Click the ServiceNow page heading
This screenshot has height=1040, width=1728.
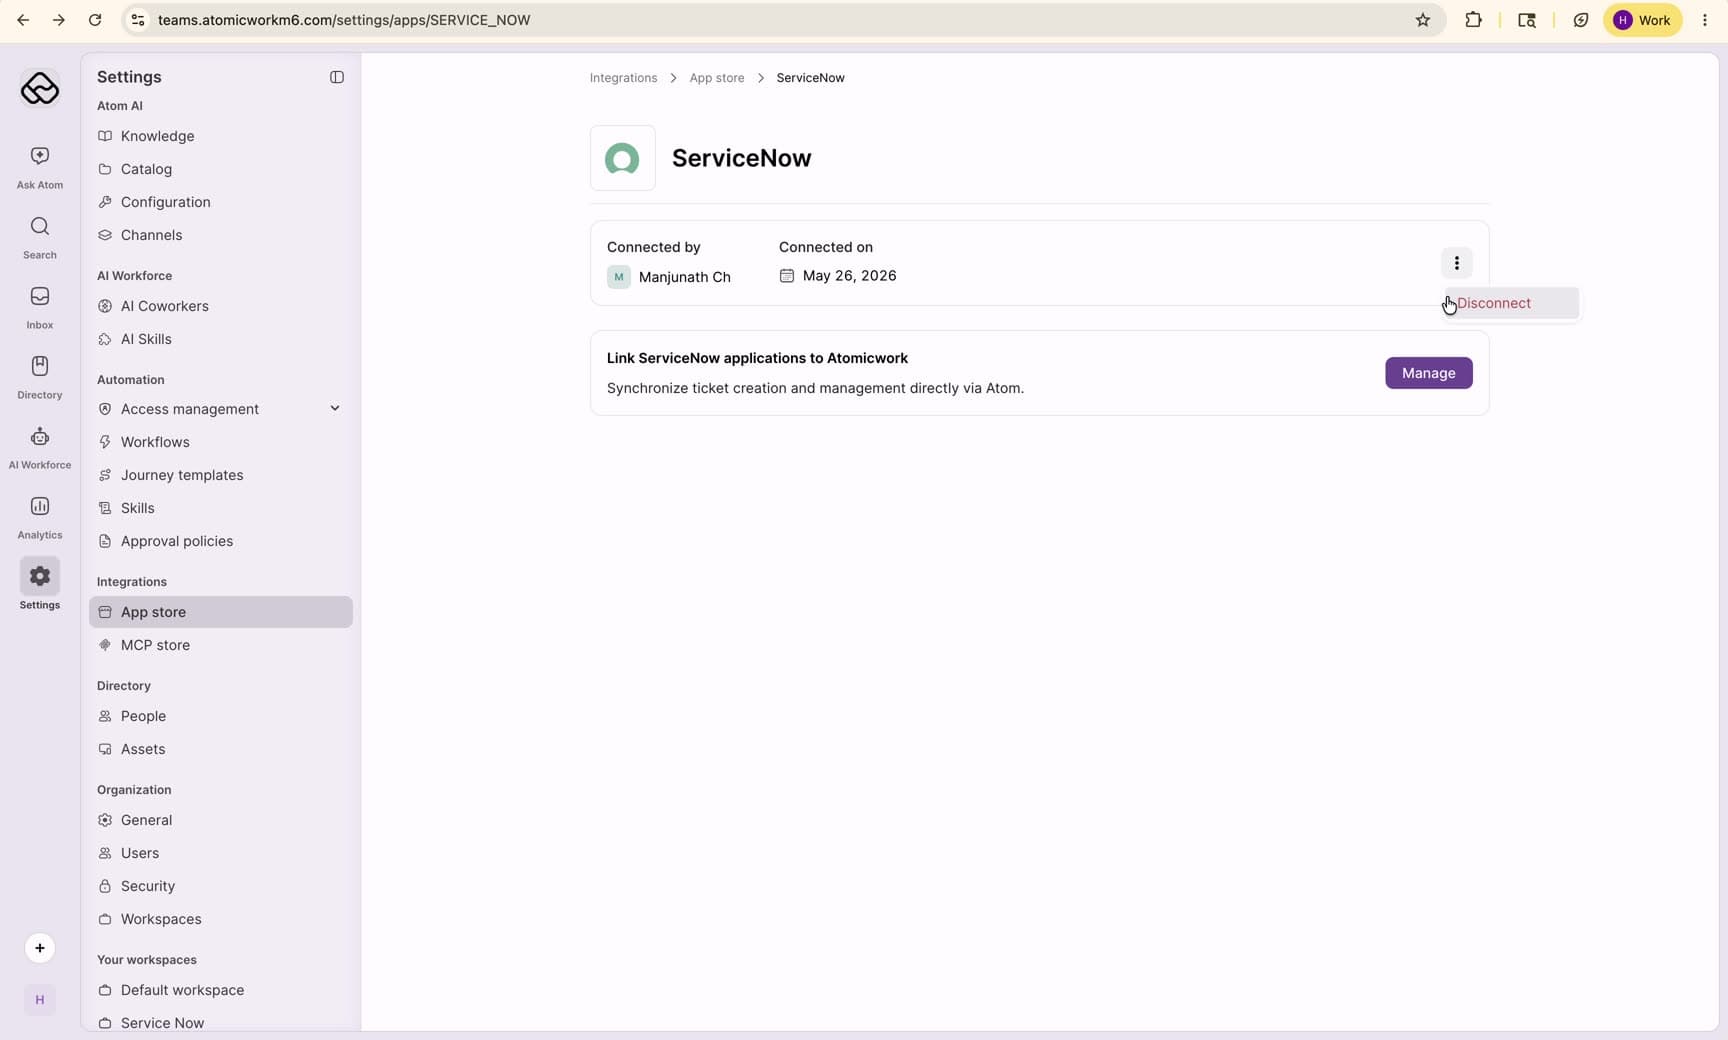tap(741, 158)
